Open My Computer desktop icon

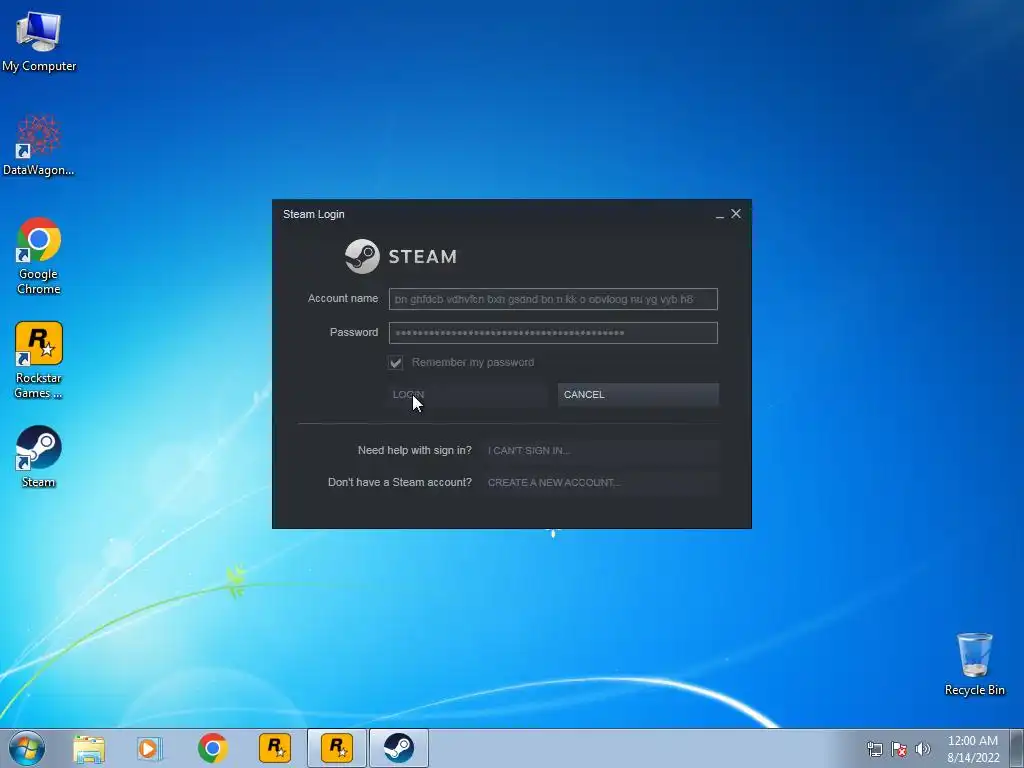click(x=39, y=40)
